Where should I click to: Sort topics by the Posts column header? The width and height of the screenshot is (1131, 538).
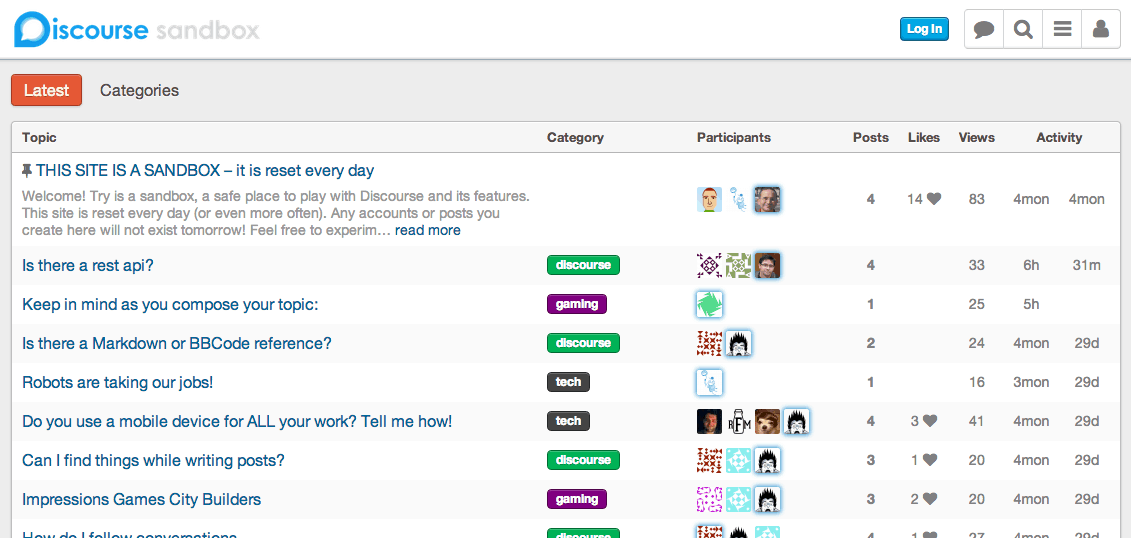tap(870, 137)
